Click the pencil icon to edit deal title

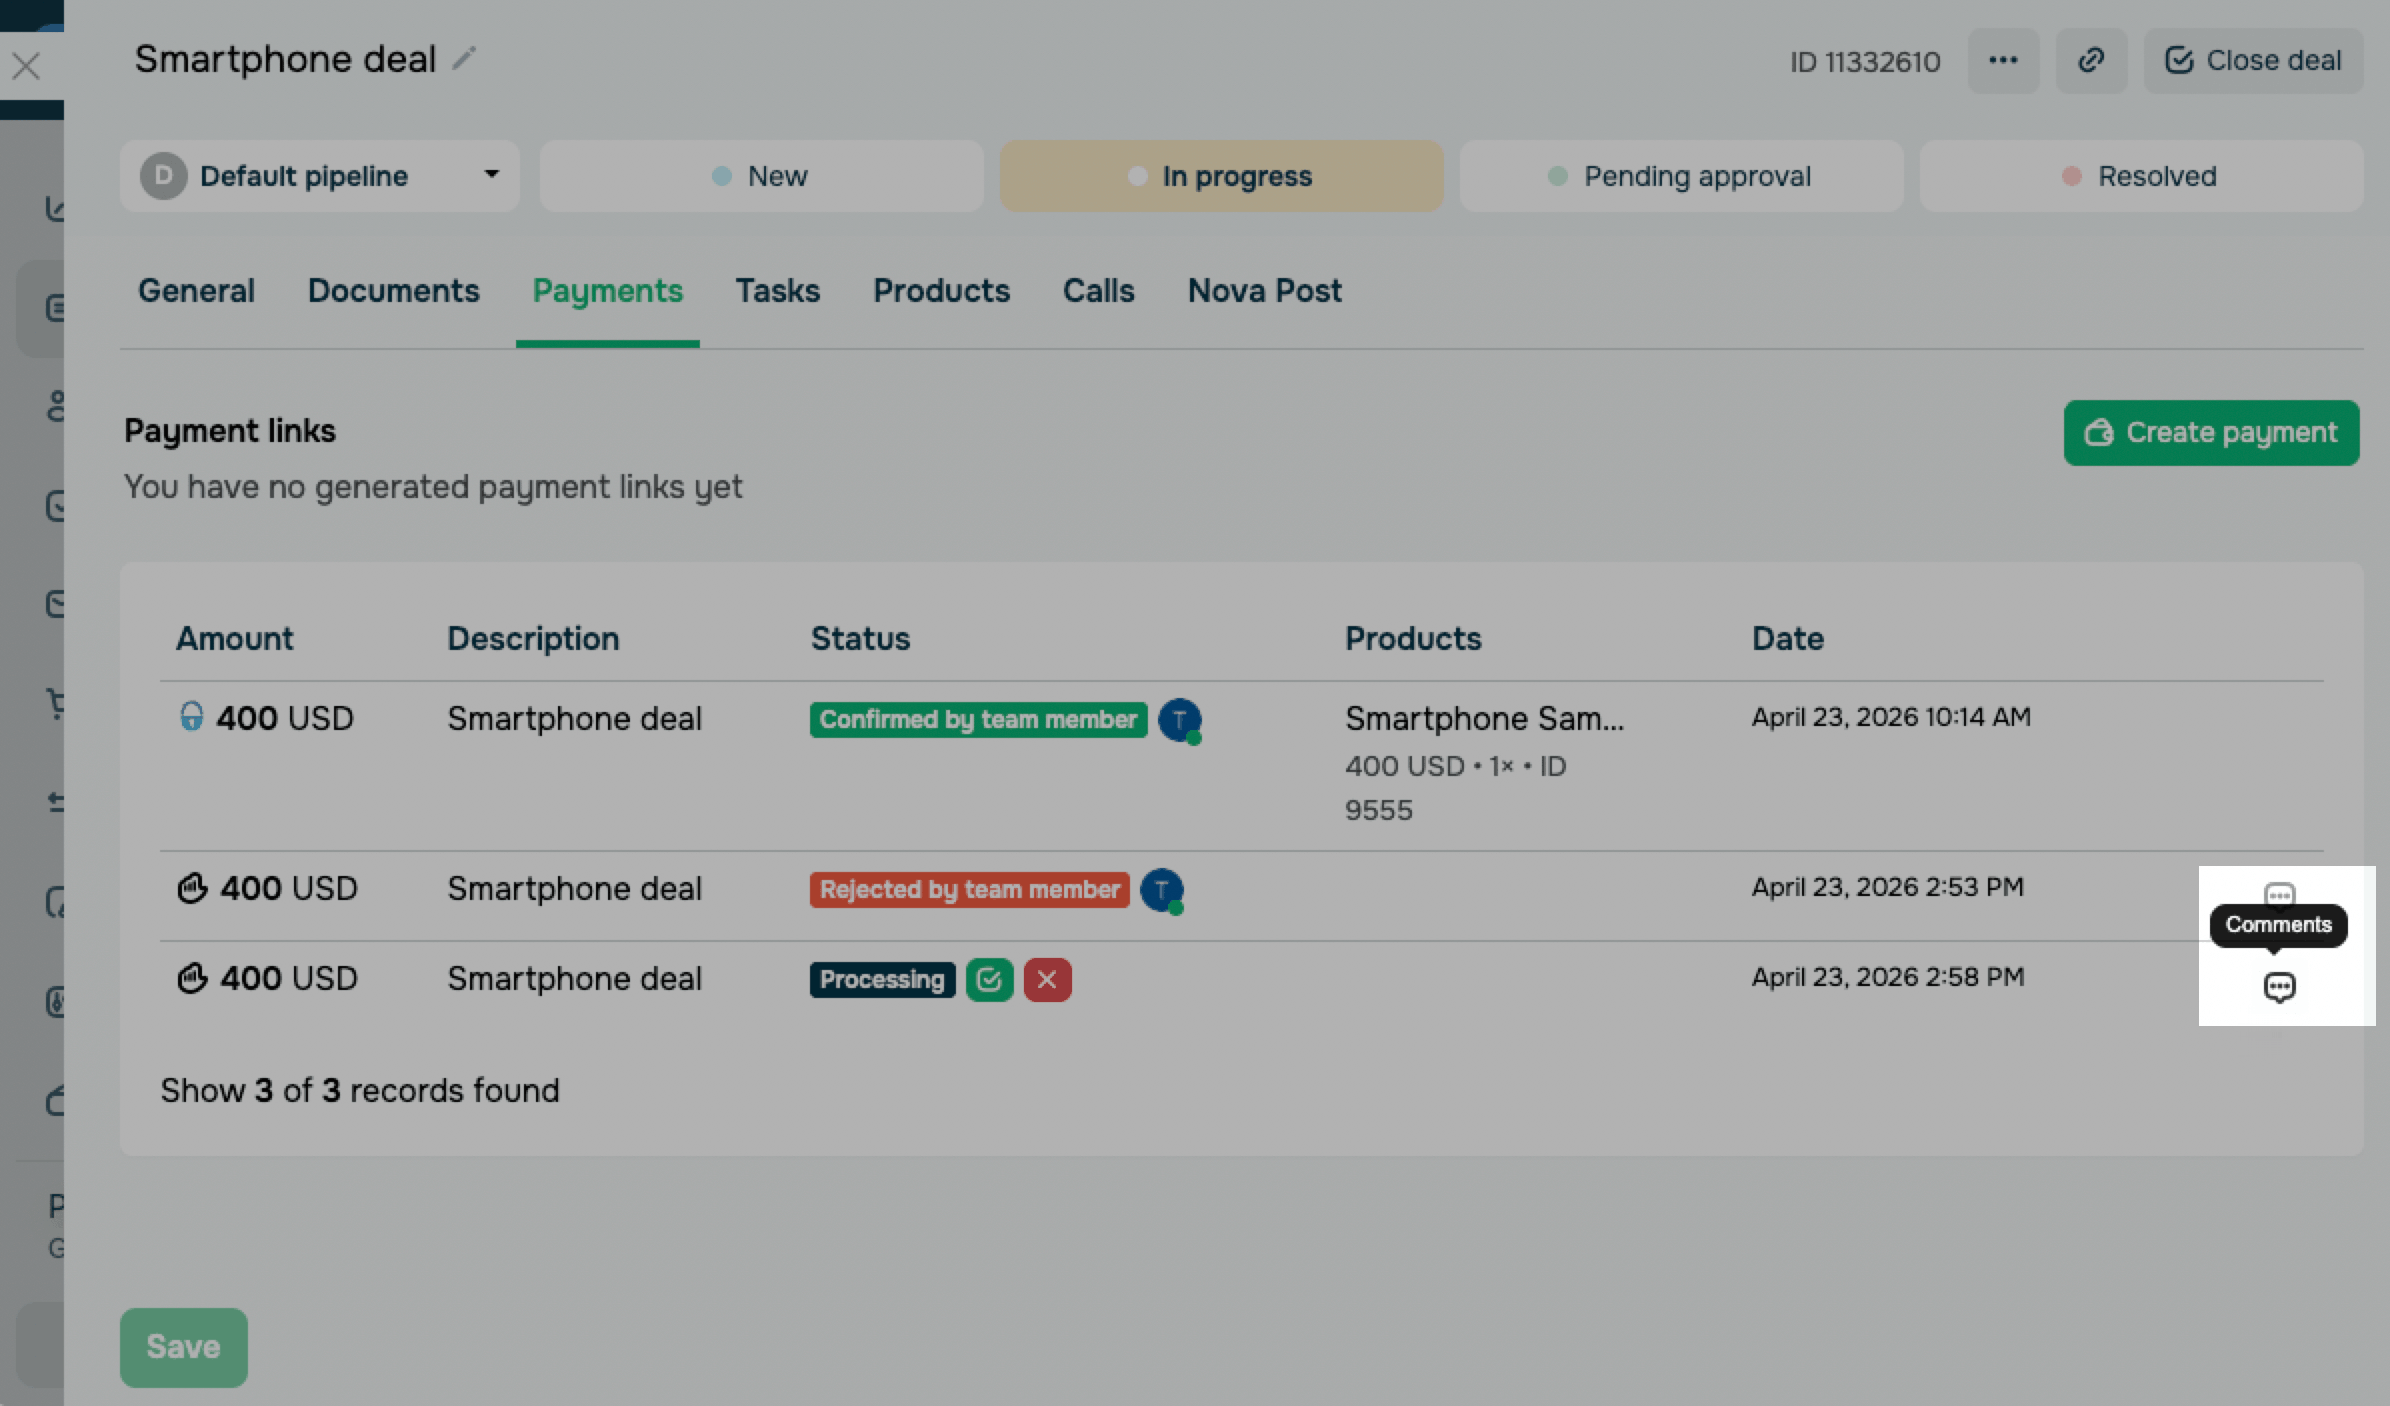click(463, 59)
